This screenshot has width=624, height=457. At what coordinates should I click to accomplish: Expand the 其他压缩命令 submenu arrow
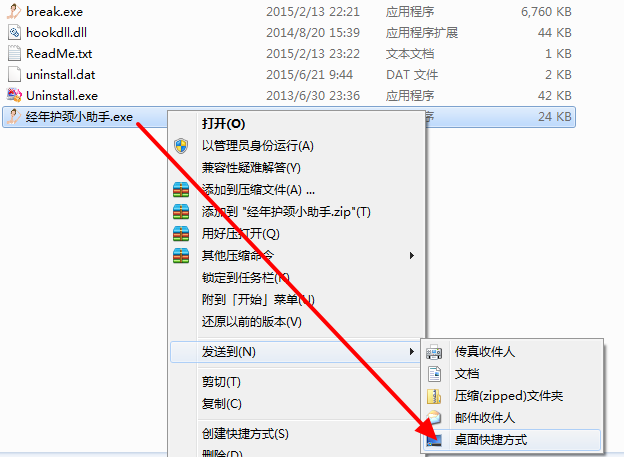point(412,256)
